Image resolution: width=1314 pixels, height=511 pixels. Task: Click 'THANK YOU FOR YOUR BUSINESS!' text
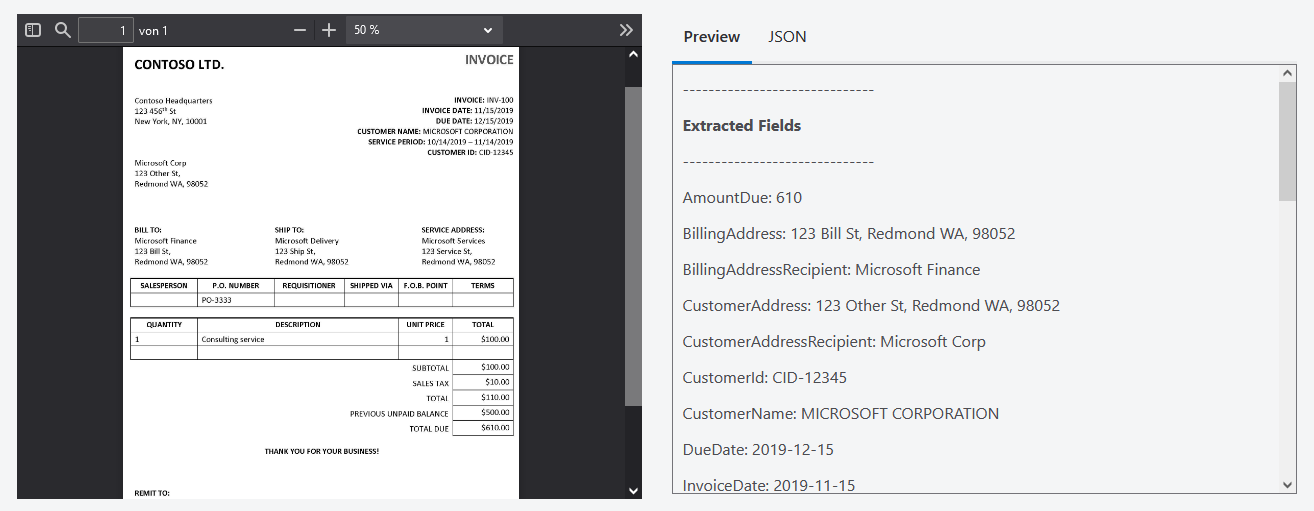321,452
